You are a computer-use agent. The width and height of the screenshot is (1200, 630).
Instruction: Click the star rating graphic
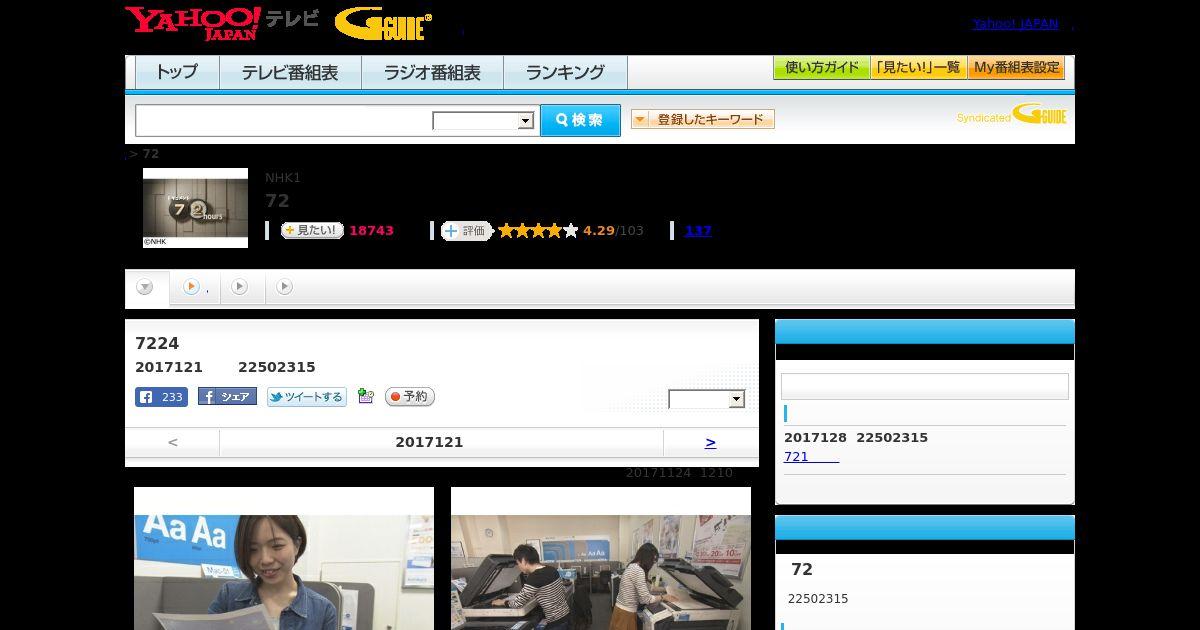click(x=538, y=231)
